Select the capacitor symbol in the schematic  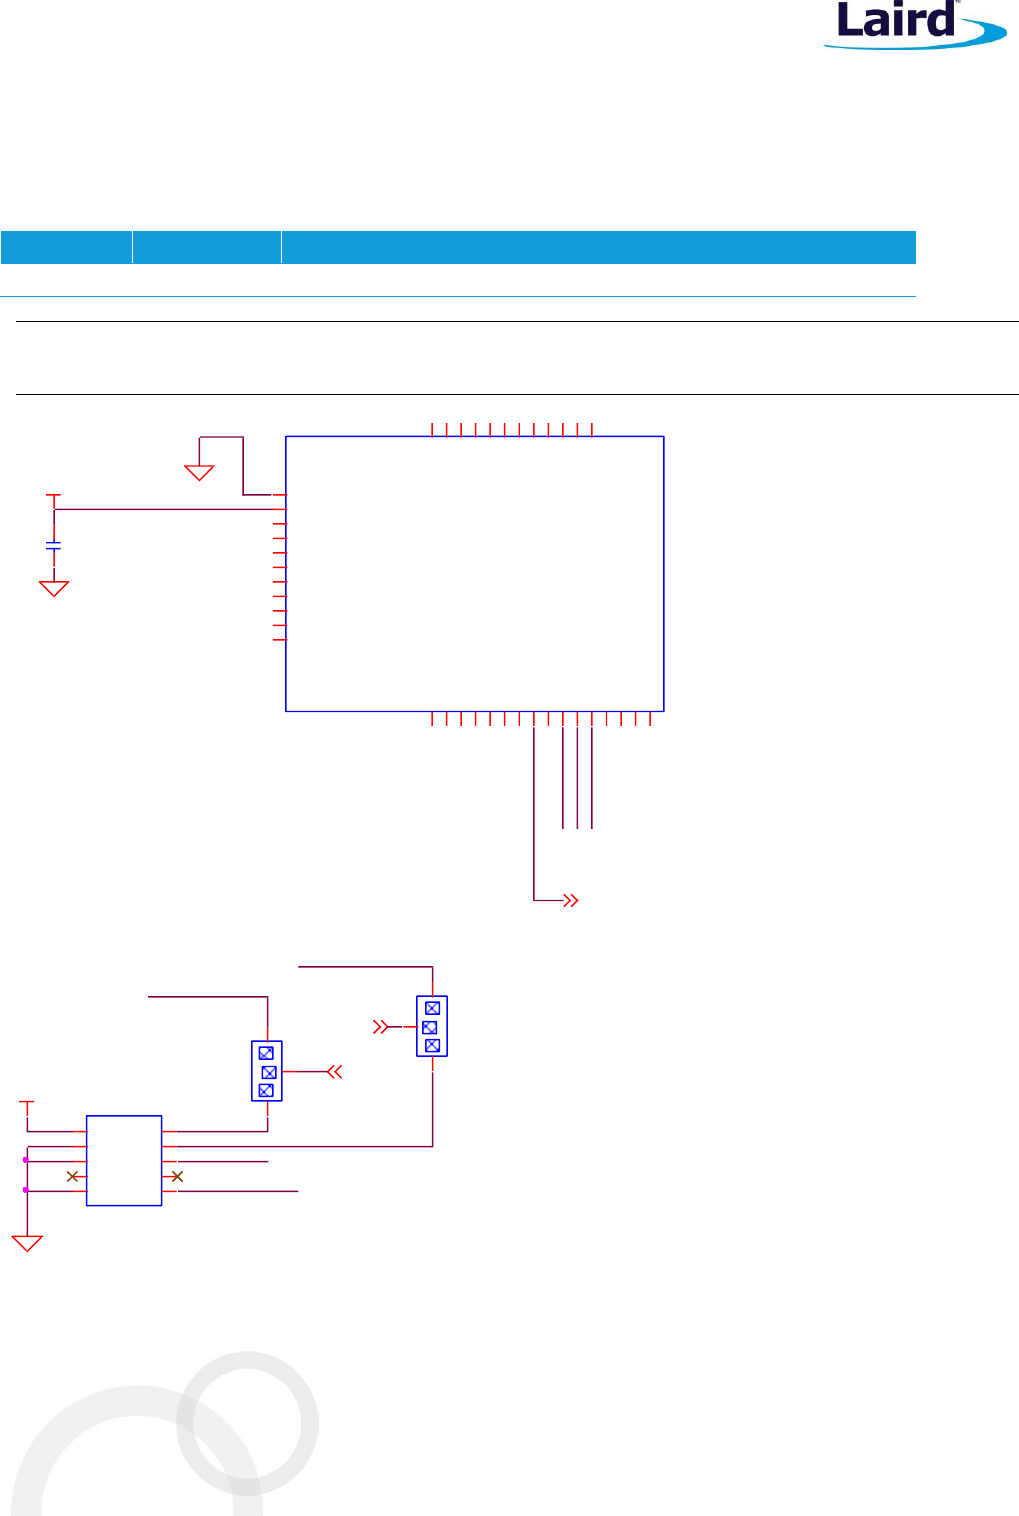click(x=54, y=546)
